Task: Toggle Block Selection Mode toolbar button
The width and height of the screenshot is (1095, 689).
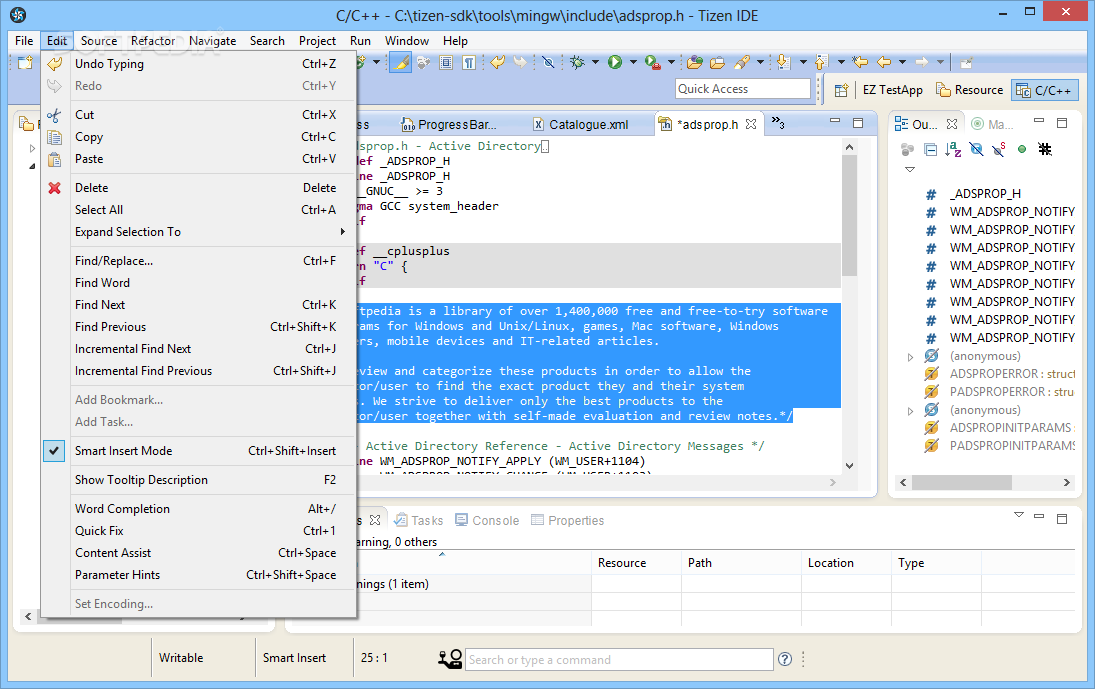Action: point(446,63)
